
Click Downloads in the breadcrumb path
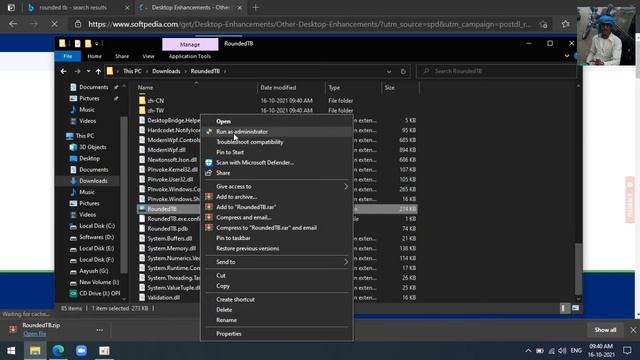pyautogui.click(x=166, y=71)
